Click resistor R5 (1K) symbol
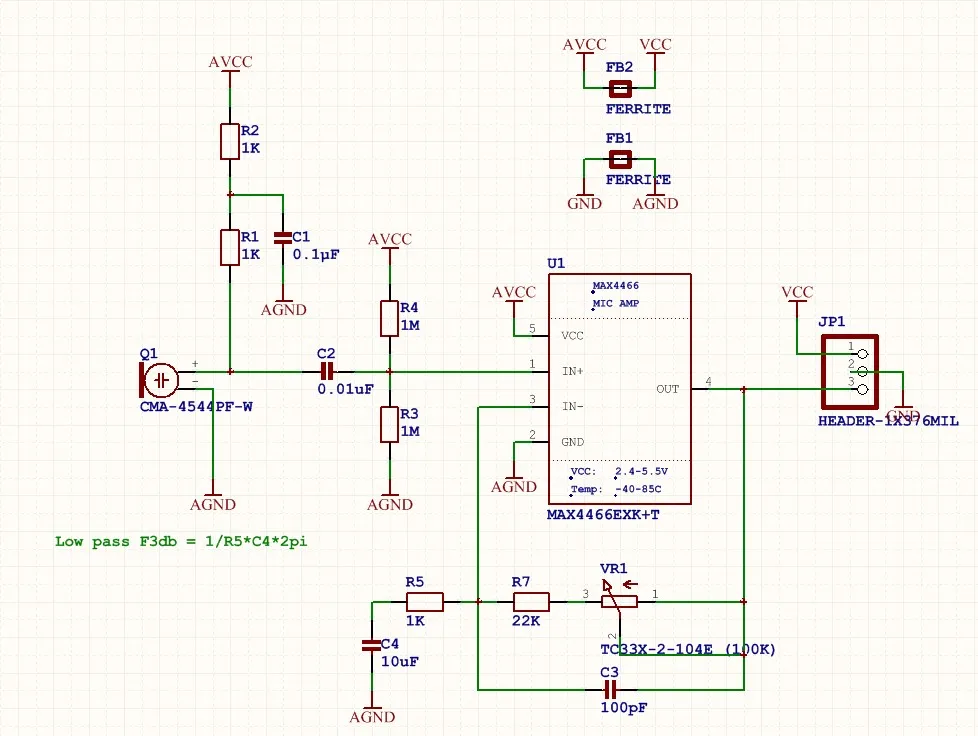This screenshot has height=736, width=978. click(426, 600)
